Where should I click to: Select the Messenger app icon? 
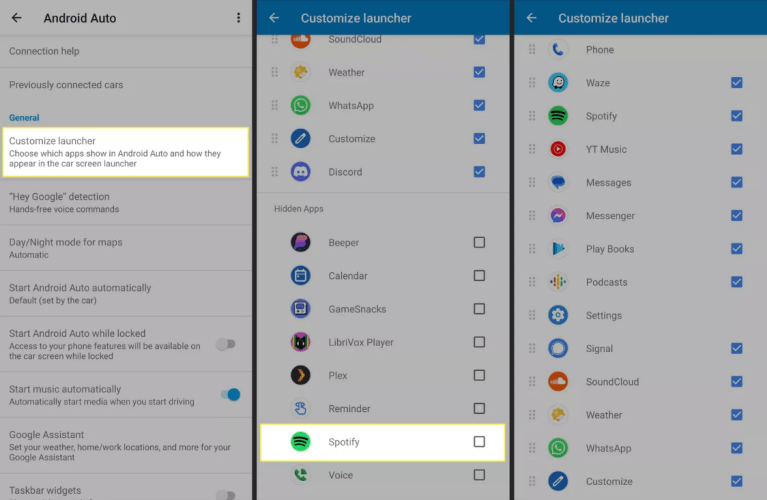(x=558, y=216)
